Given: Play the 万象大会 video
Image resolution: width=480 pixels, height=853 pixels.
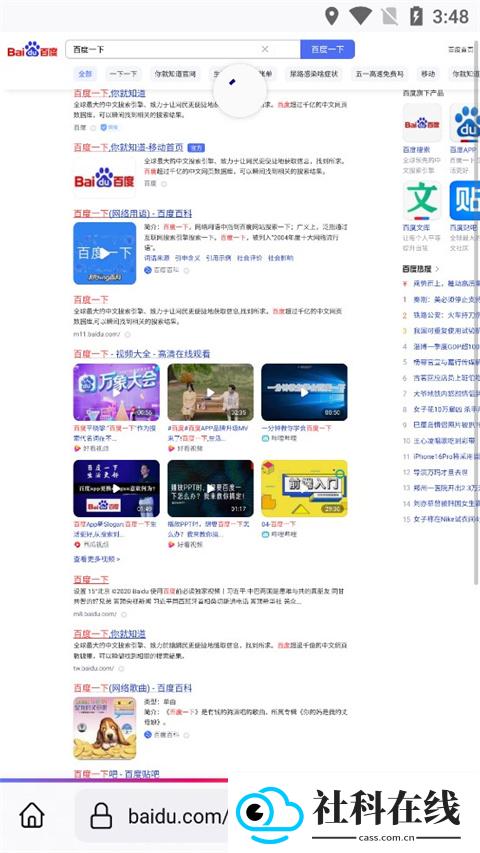Looking at the screenshot, I should (116, 392).
